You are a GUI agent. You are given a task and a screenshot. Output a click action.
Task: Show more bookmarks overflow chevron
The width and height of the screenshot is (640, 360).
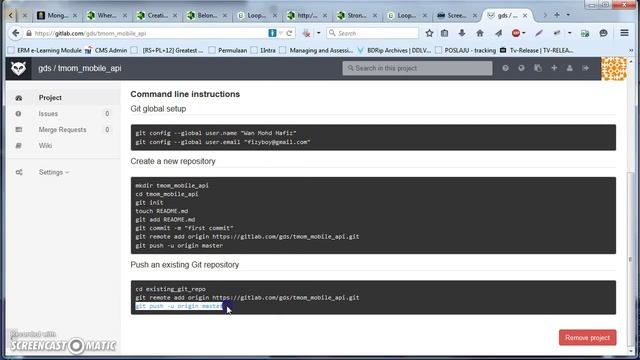pos(631,50)
